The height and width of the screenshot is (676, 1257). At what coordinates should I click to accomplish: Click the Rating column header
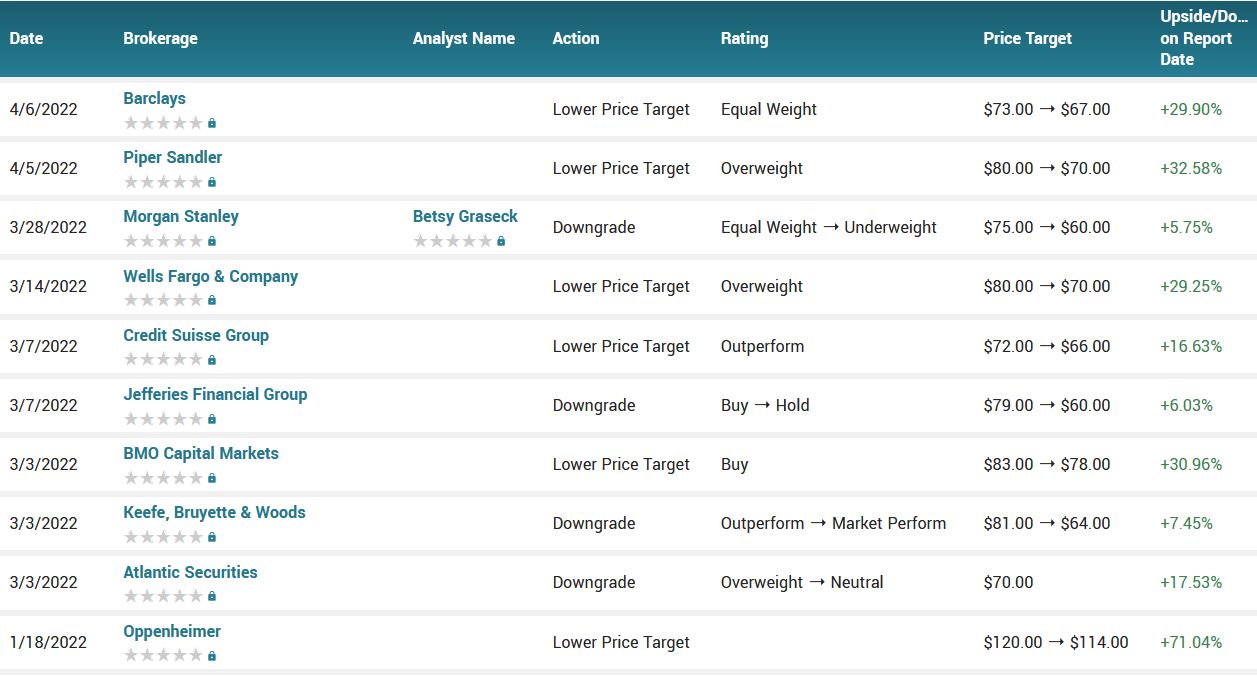click(x=745, y=38)
